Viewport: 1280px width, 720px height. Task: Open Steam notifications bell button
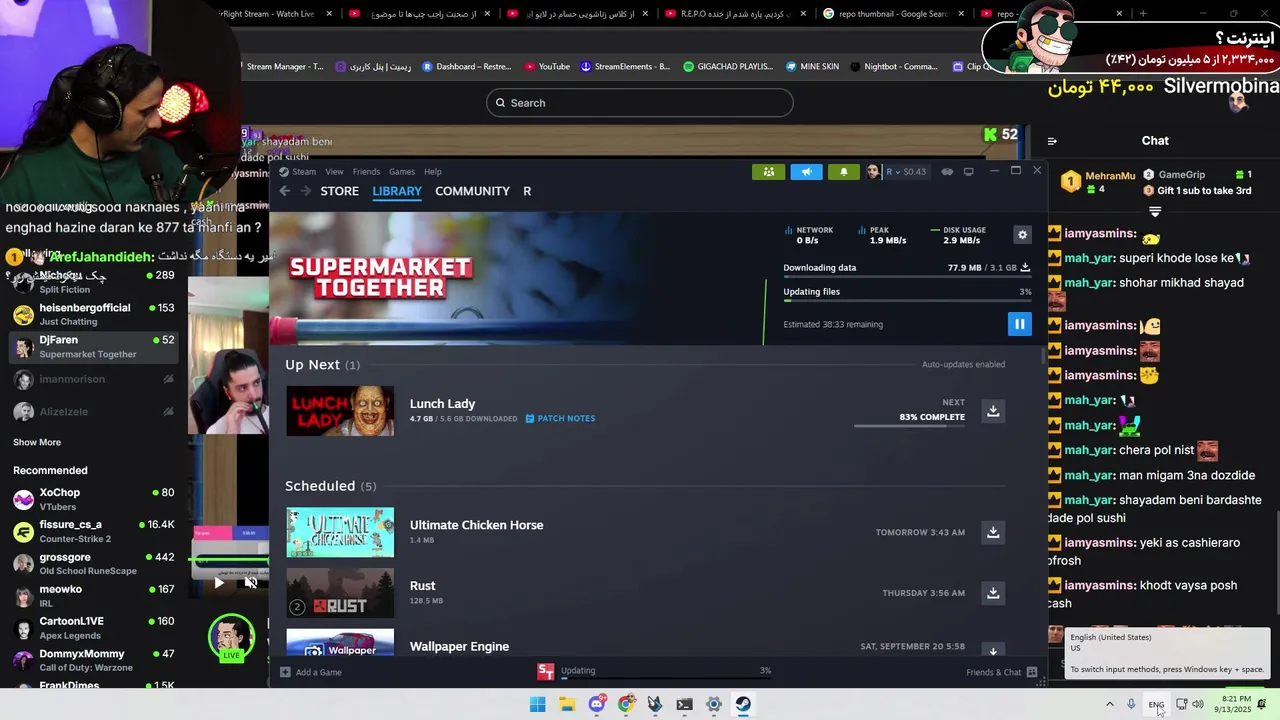[x=843, y=171]
